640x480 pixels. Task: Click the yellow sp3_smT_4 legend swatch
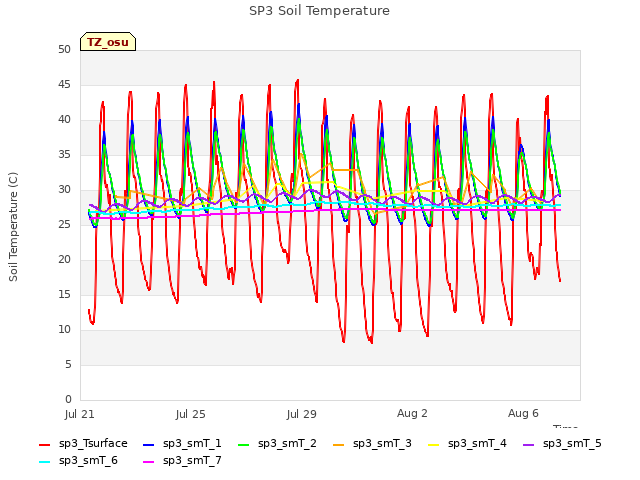pos(433,444)
